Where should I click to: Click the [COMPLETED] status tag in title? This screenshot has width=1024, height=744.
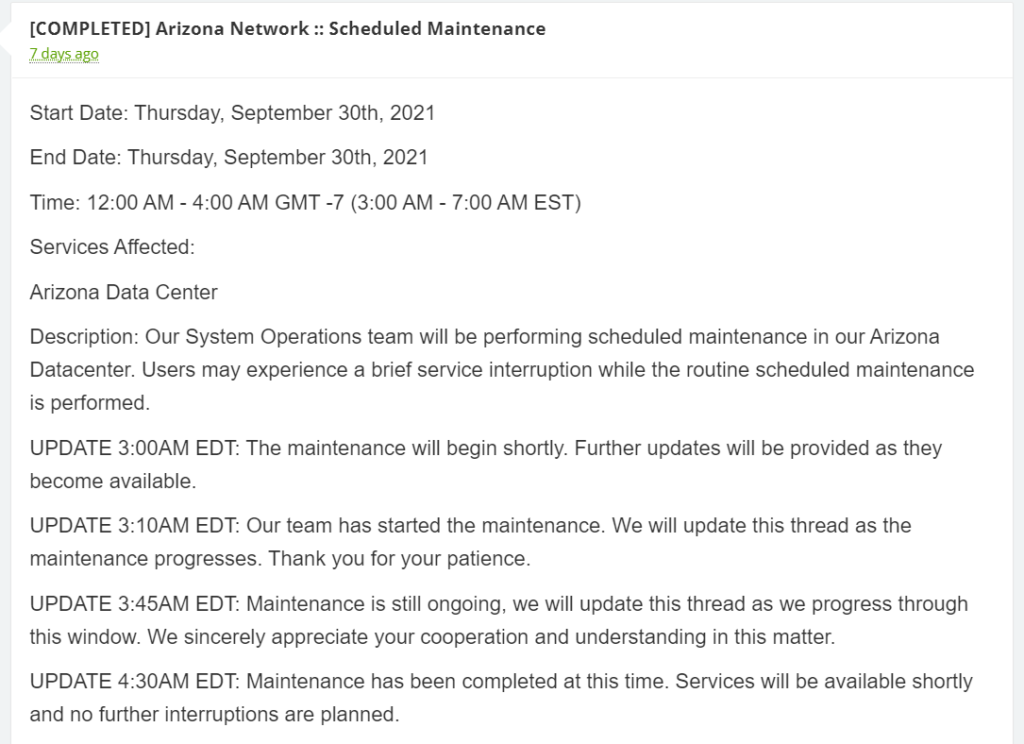point(89,29)
